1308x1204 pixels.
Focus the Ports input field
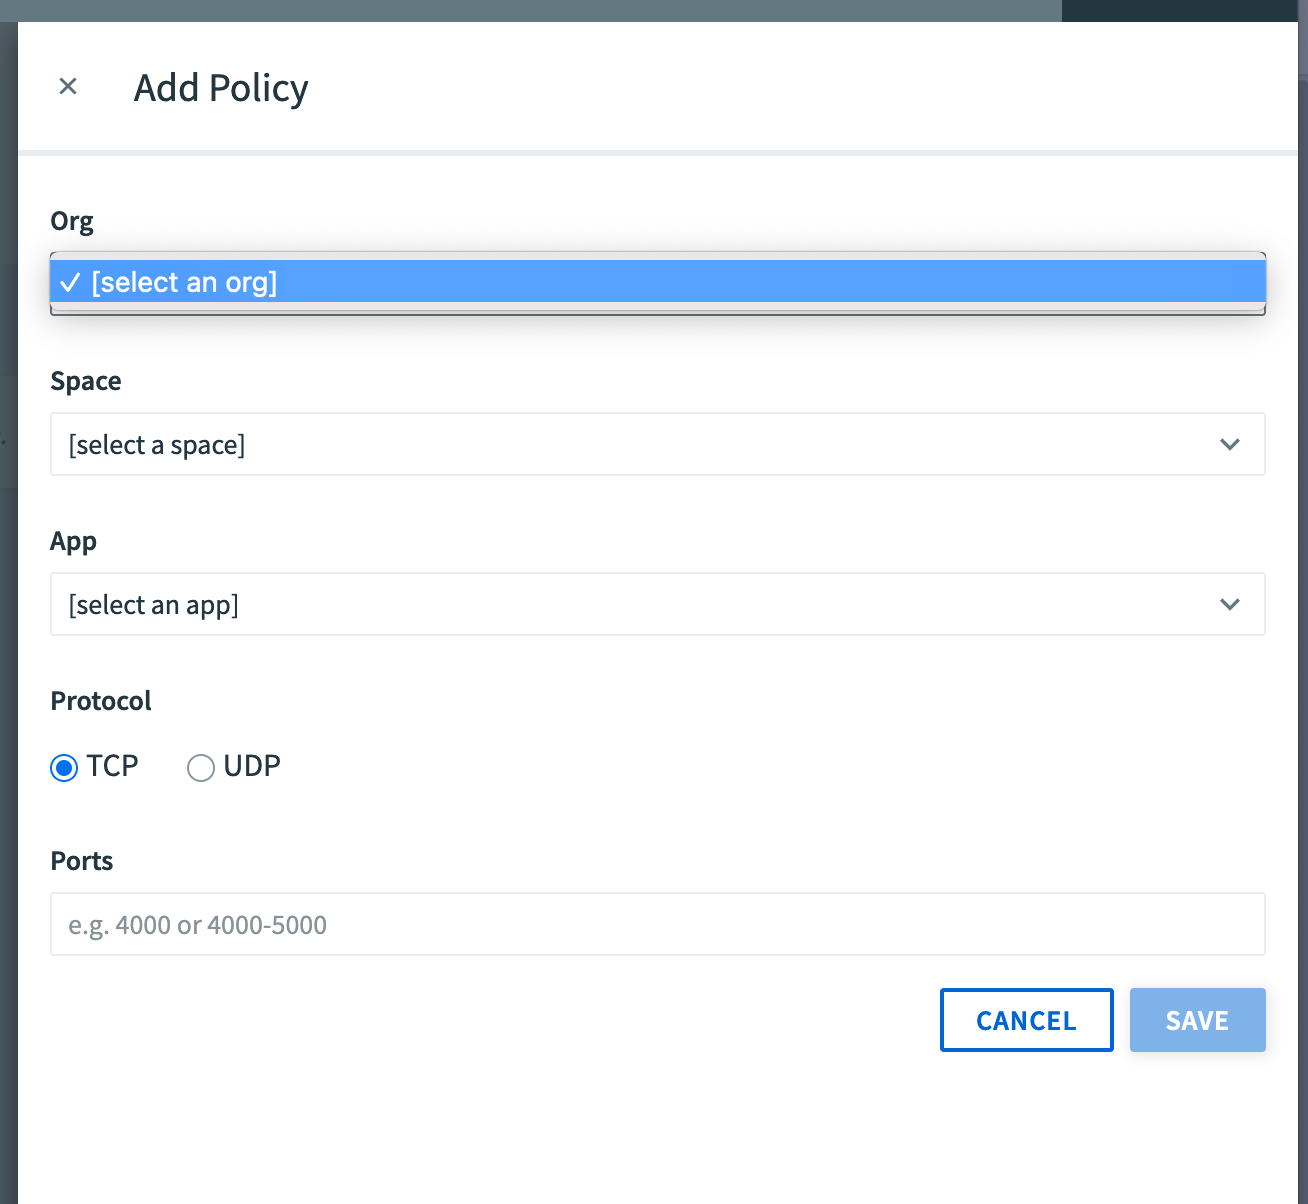[x=658, y=924]
